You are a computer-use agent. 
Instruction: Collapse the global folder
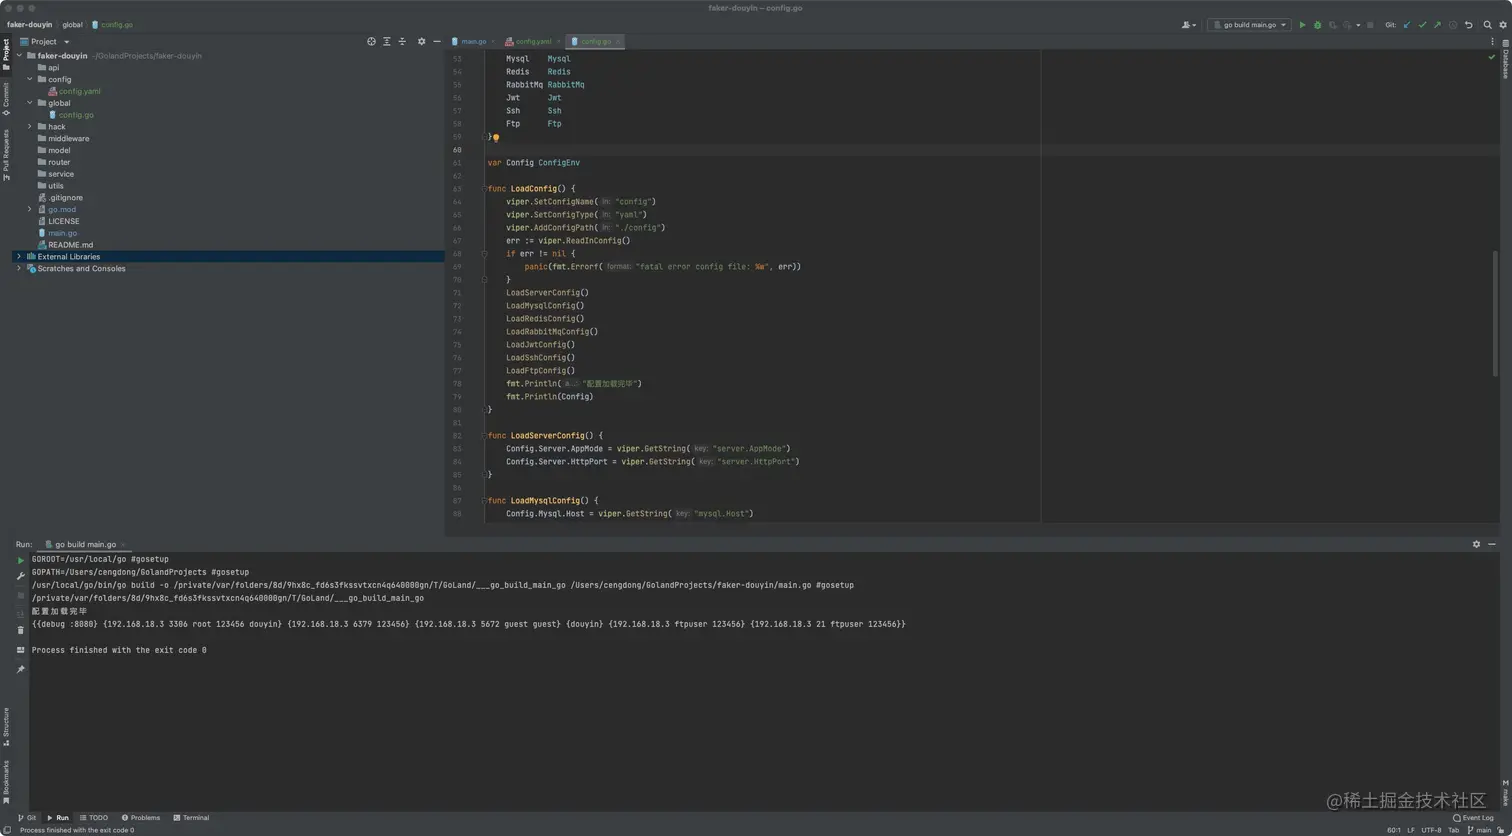(x=30, y=103)
